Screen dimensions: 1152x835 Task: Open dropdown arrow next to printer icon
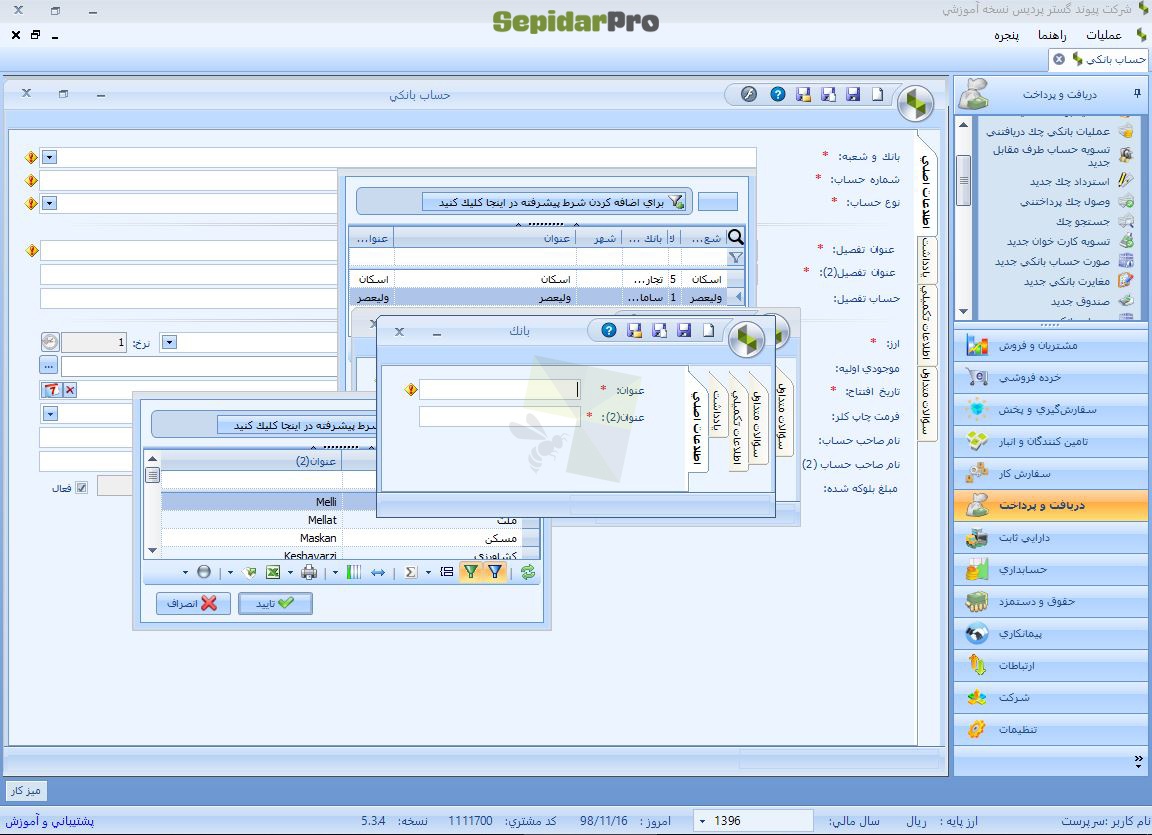[335, 572]
